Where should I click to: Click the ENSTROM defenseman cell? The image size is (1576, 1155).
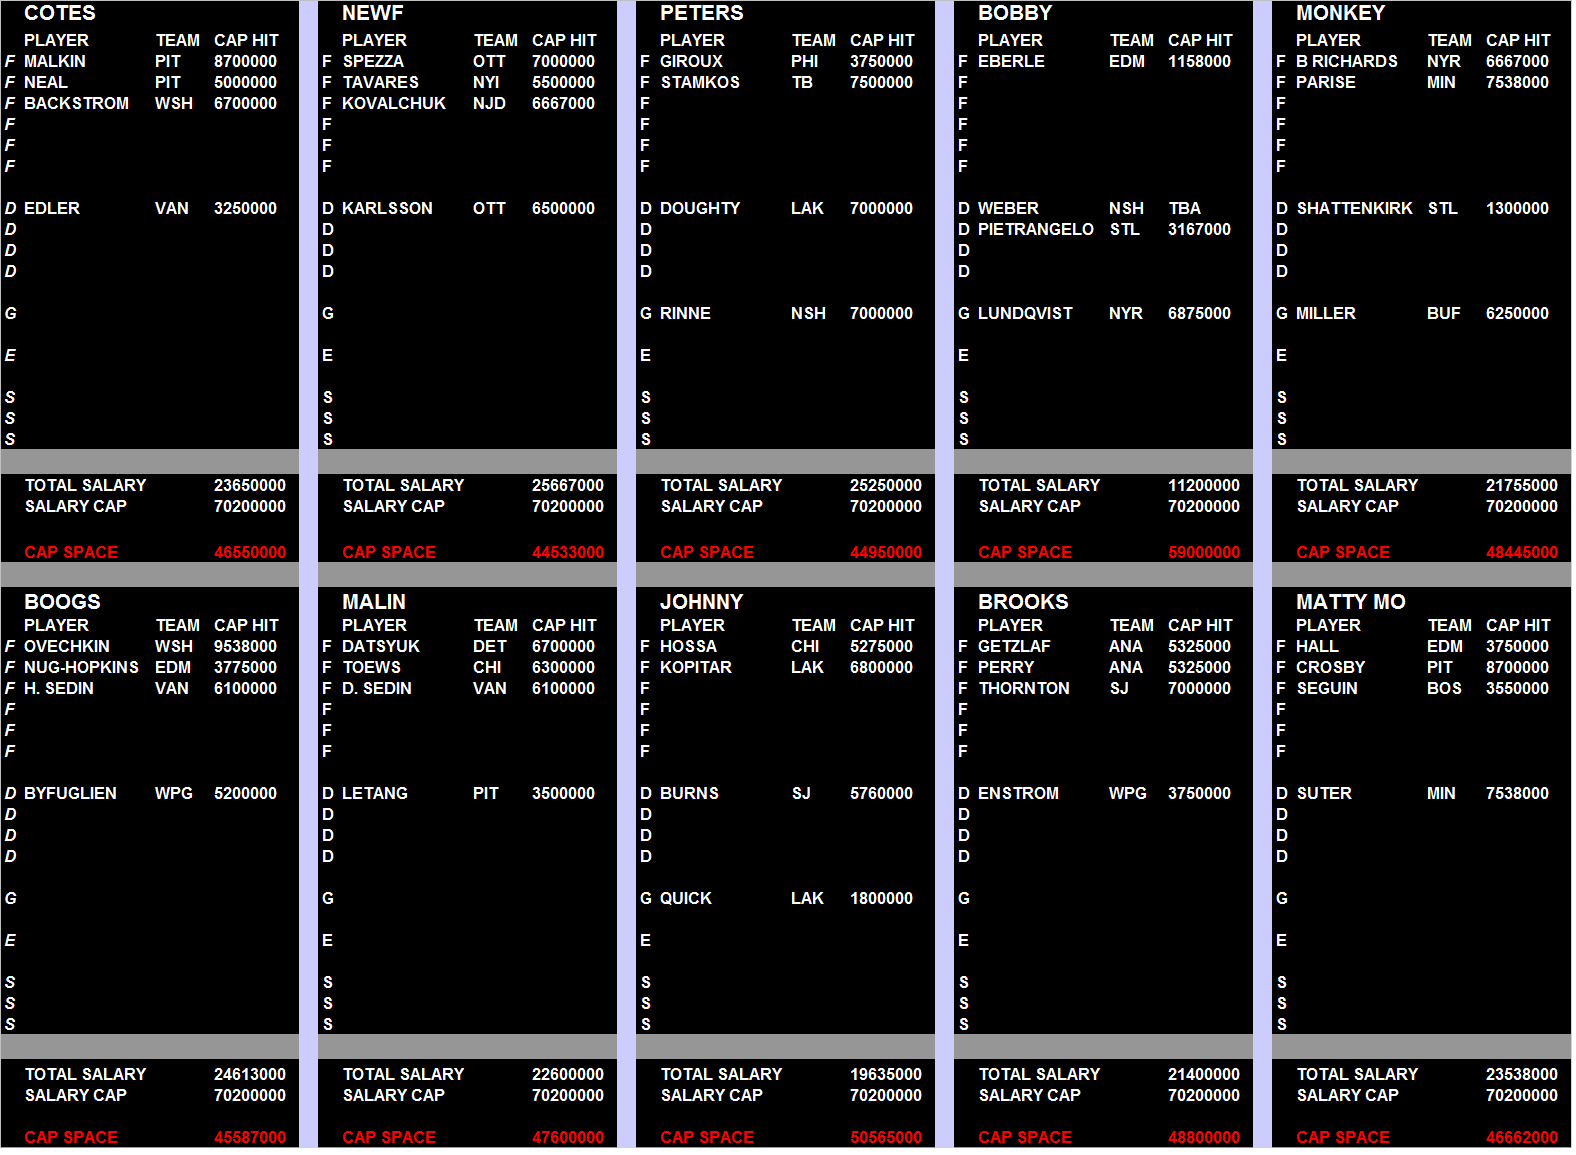coord(1018,793)
